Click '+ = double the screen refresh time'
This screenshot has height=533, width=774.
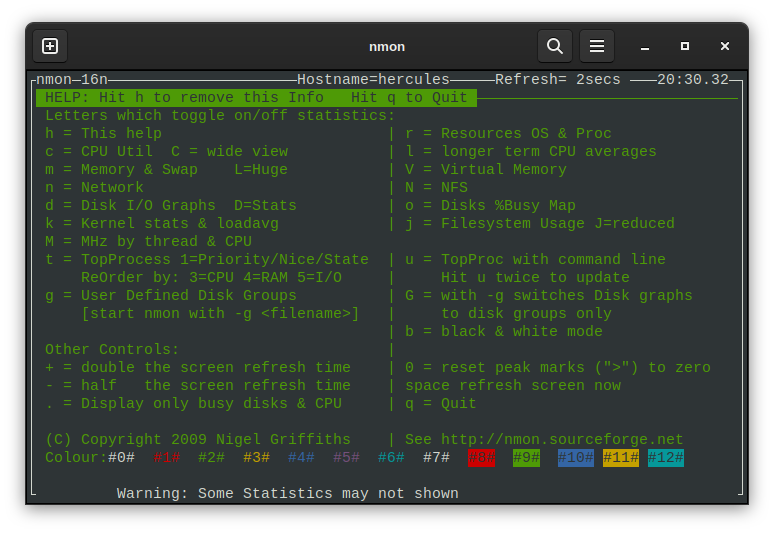coord(197,368)
